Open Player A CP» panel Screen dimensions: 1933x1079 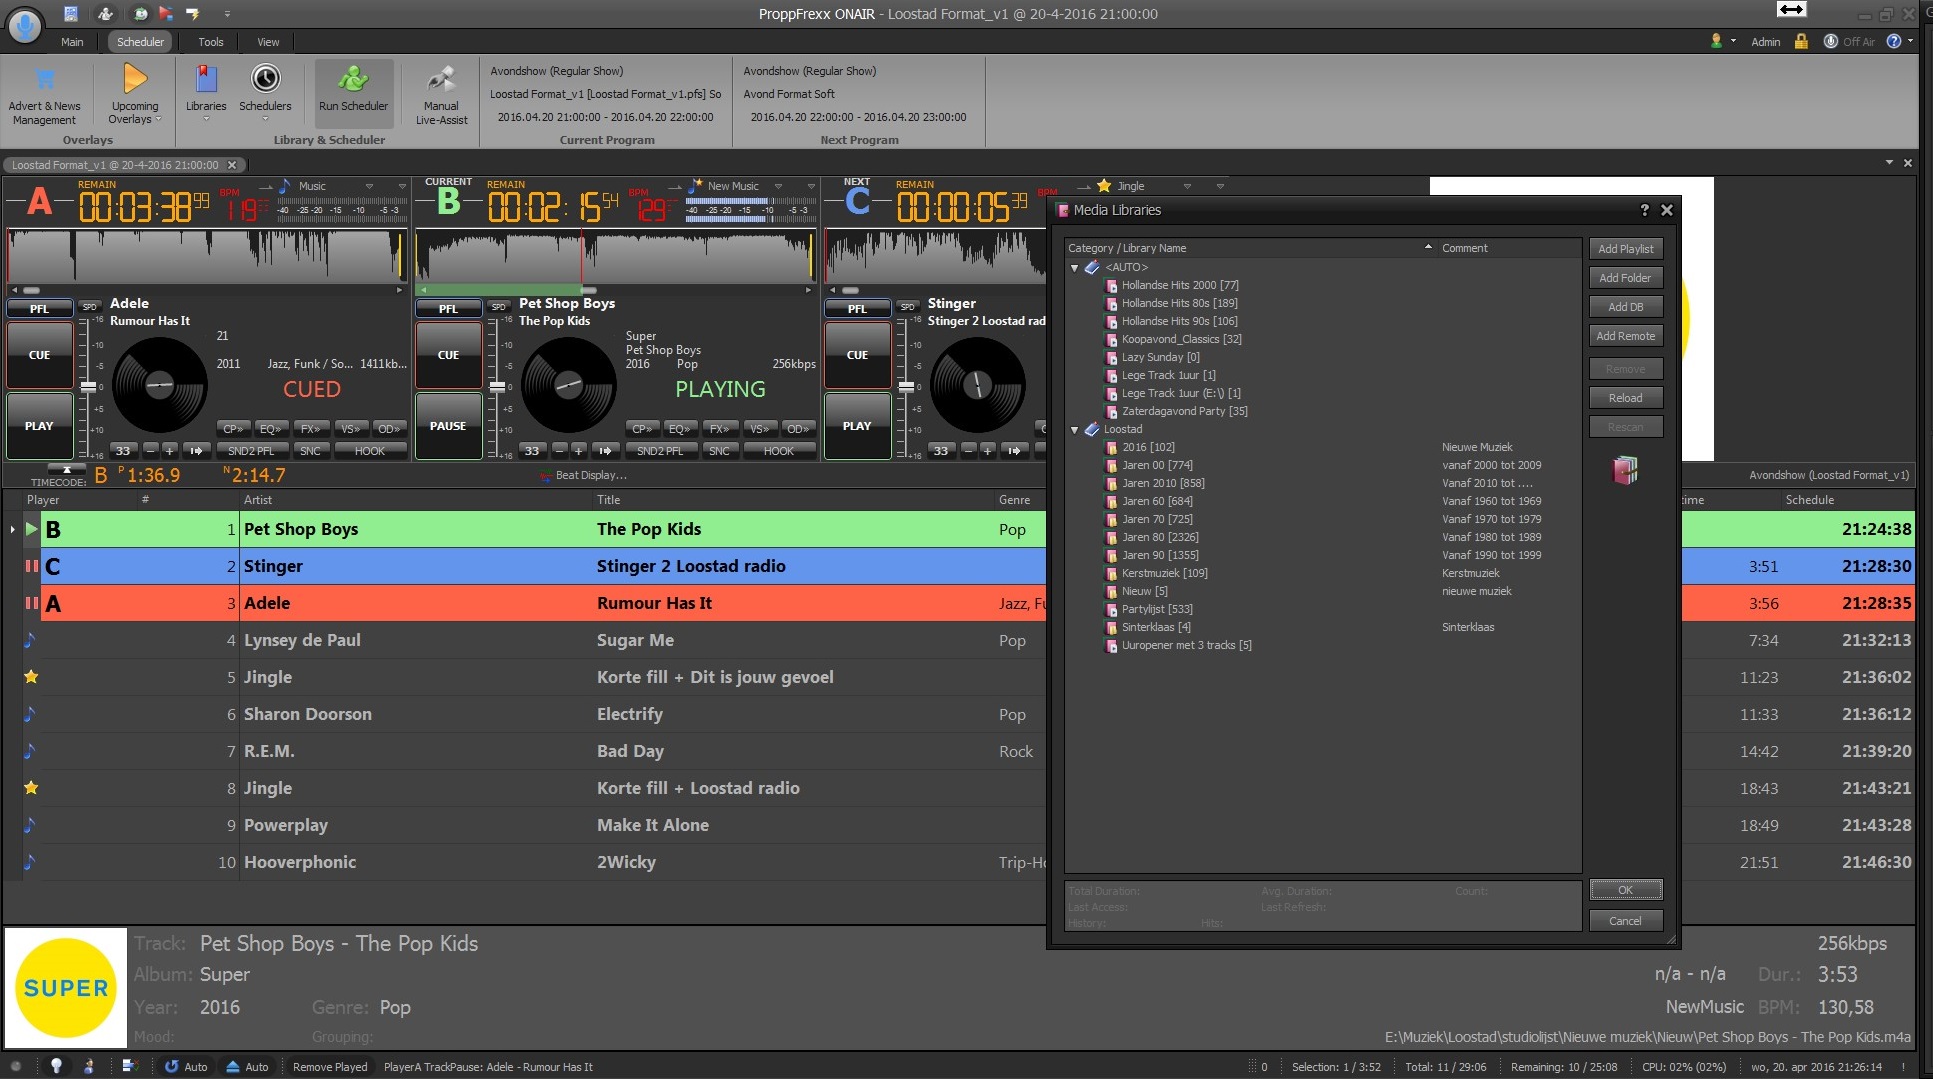point(233,429)
